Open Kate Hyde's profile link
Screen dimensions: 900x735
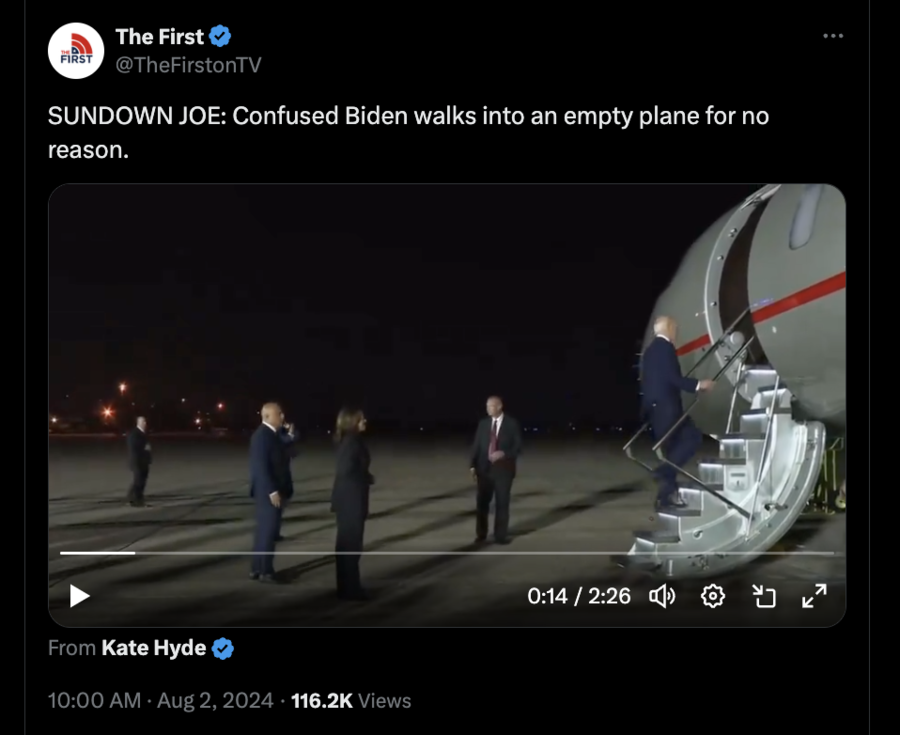coord(154,648)
